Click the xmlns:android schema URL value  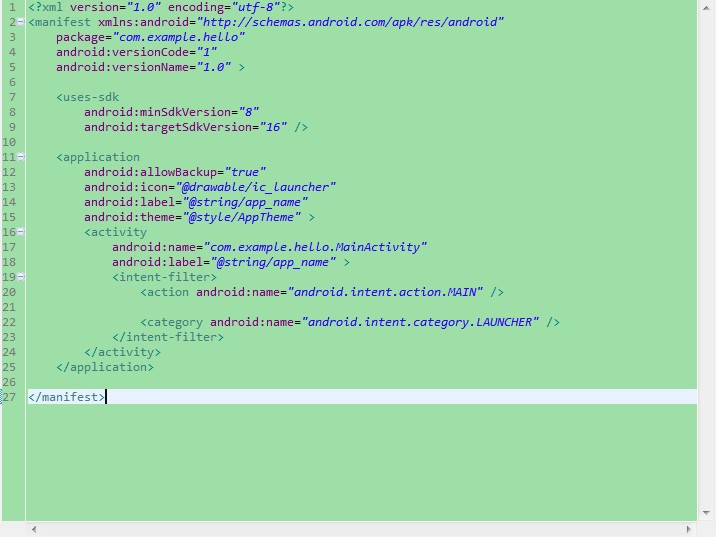[x=350, y=22]
